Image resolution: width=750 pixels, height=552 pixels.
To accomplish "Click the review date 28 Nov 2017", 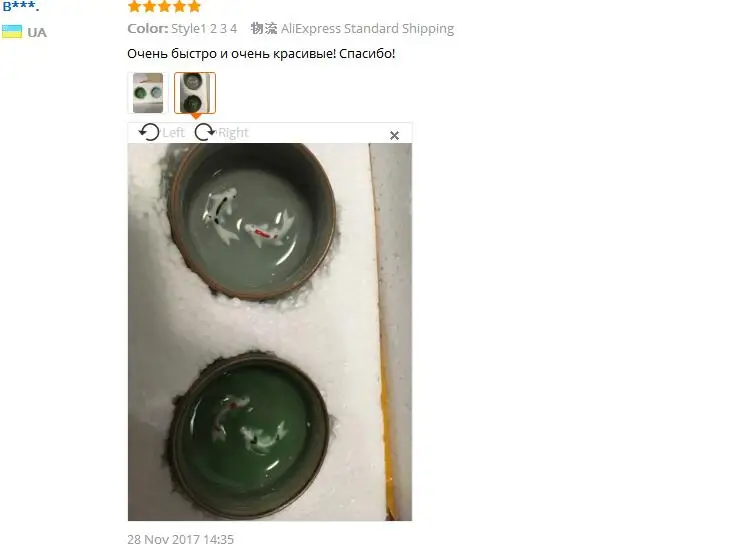I will [x=180, y=540].
